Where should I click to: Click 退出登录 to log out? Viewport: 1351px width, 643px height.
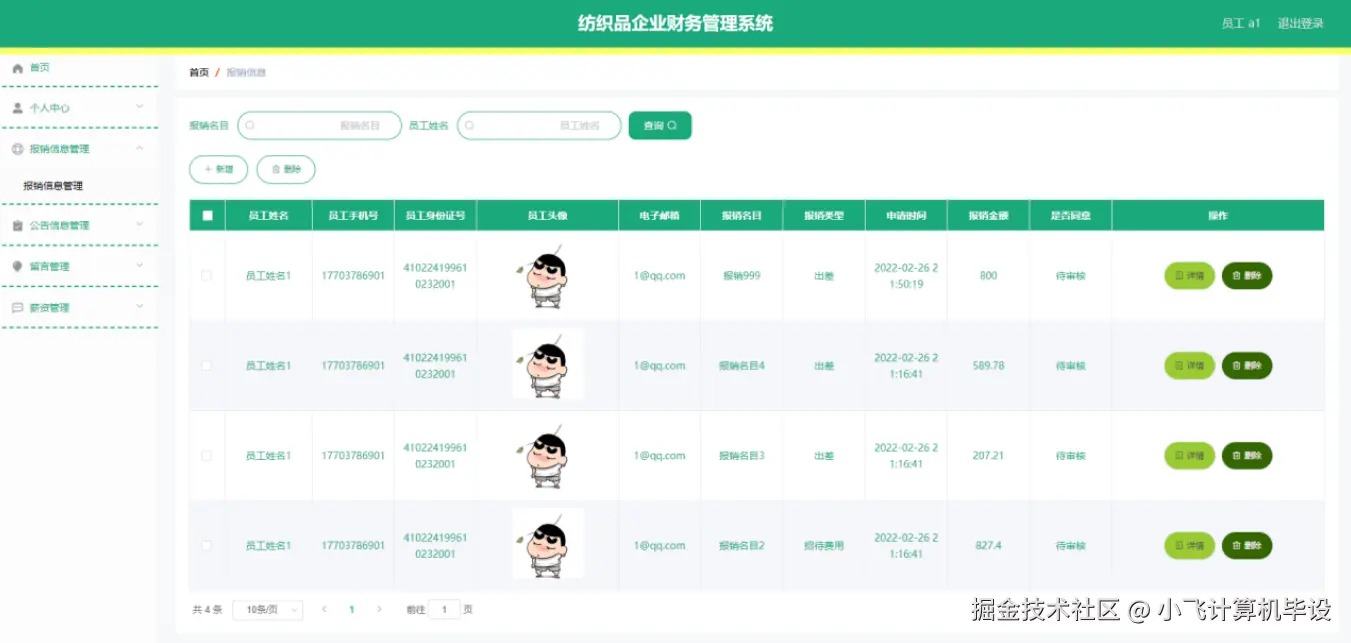pos(1300,22)
